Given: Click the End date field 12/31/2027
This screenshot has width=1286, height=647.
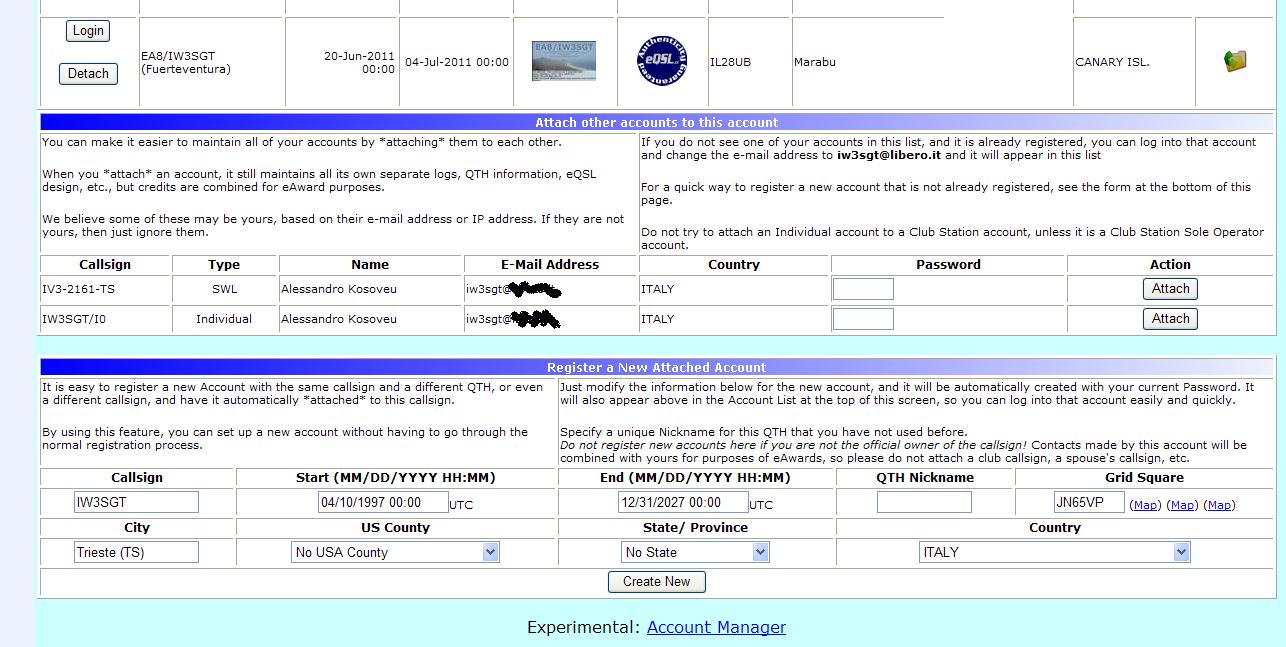Looking at the screenshot, I should pos(683,502).
